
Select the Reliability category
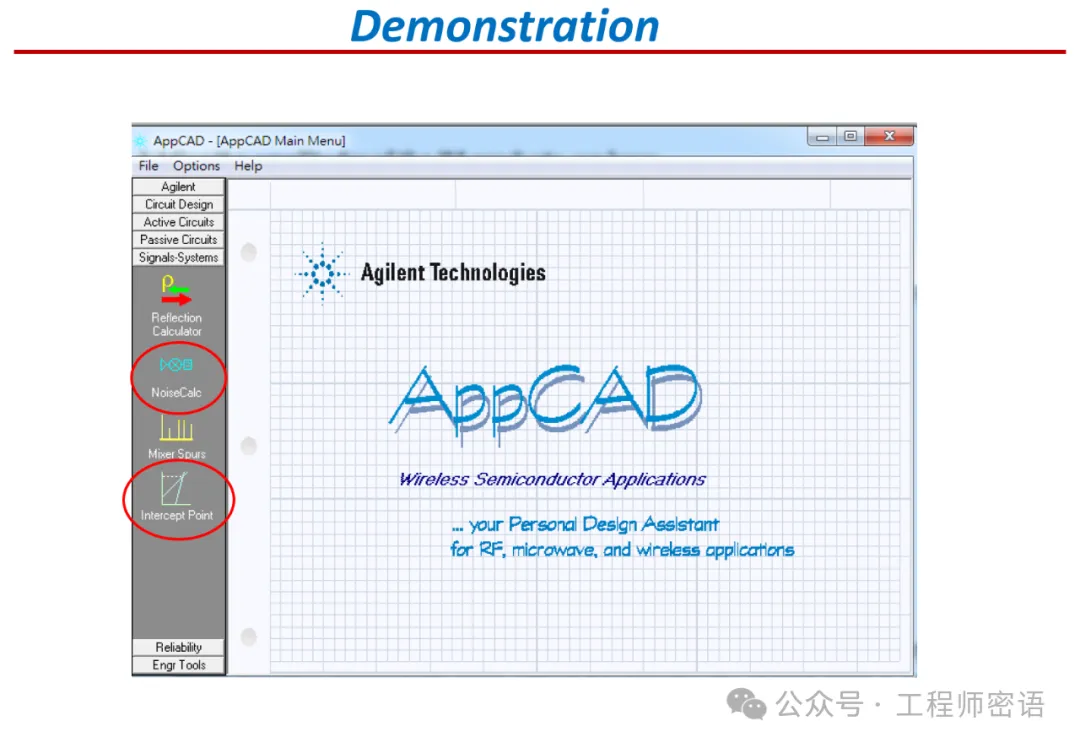[x=178, y=647]
